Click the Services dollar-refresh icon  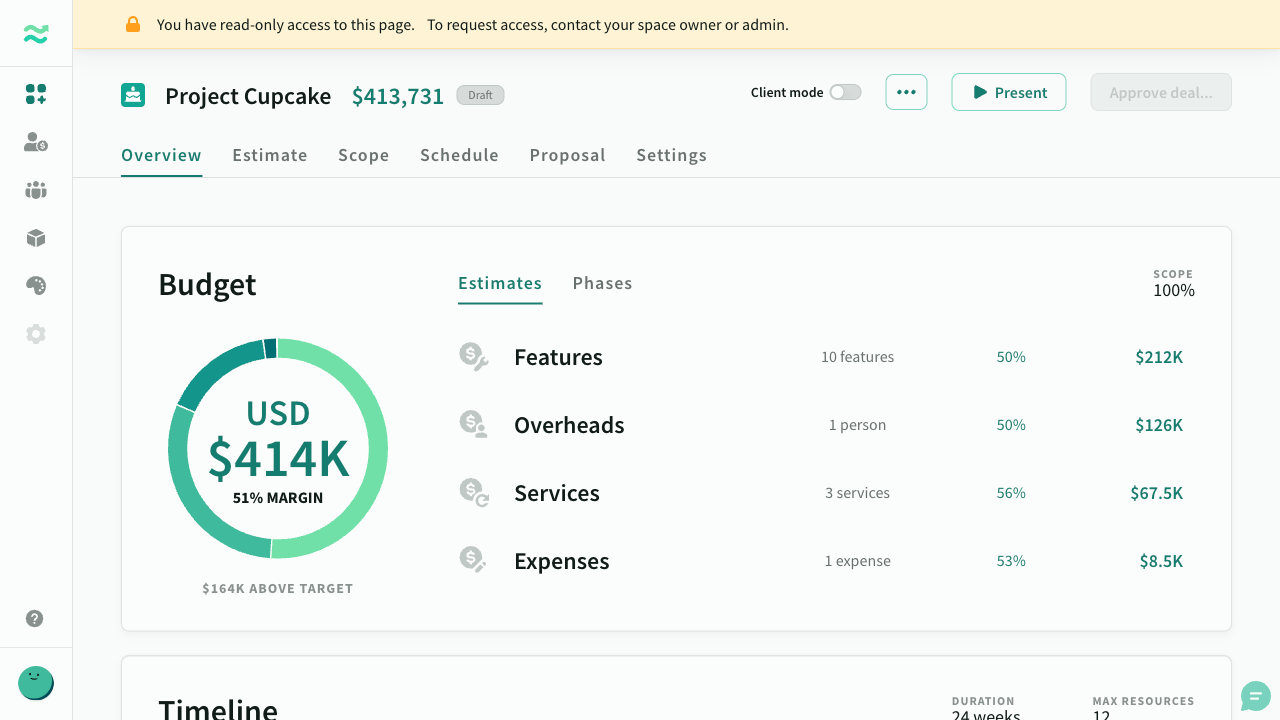(474, 493)
